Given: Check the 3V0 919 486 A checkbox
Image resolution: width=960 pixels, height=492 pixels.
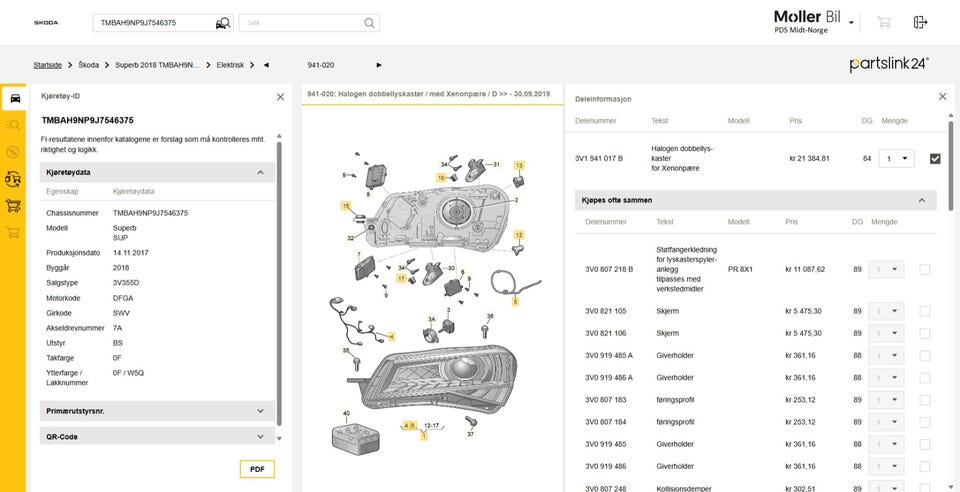Looking at the screenshot, I should tap(924, 378).
